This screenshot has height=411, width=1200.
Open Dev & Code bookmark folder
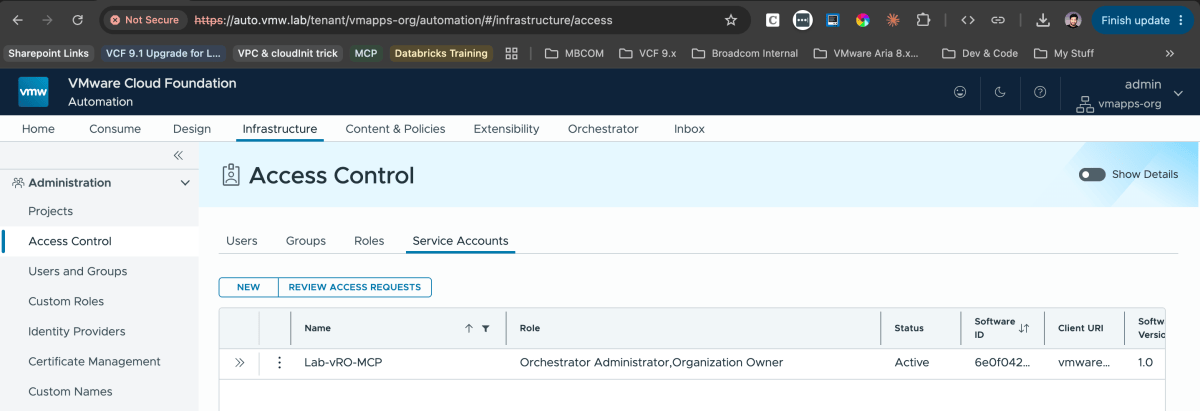[x=979, y=53]
